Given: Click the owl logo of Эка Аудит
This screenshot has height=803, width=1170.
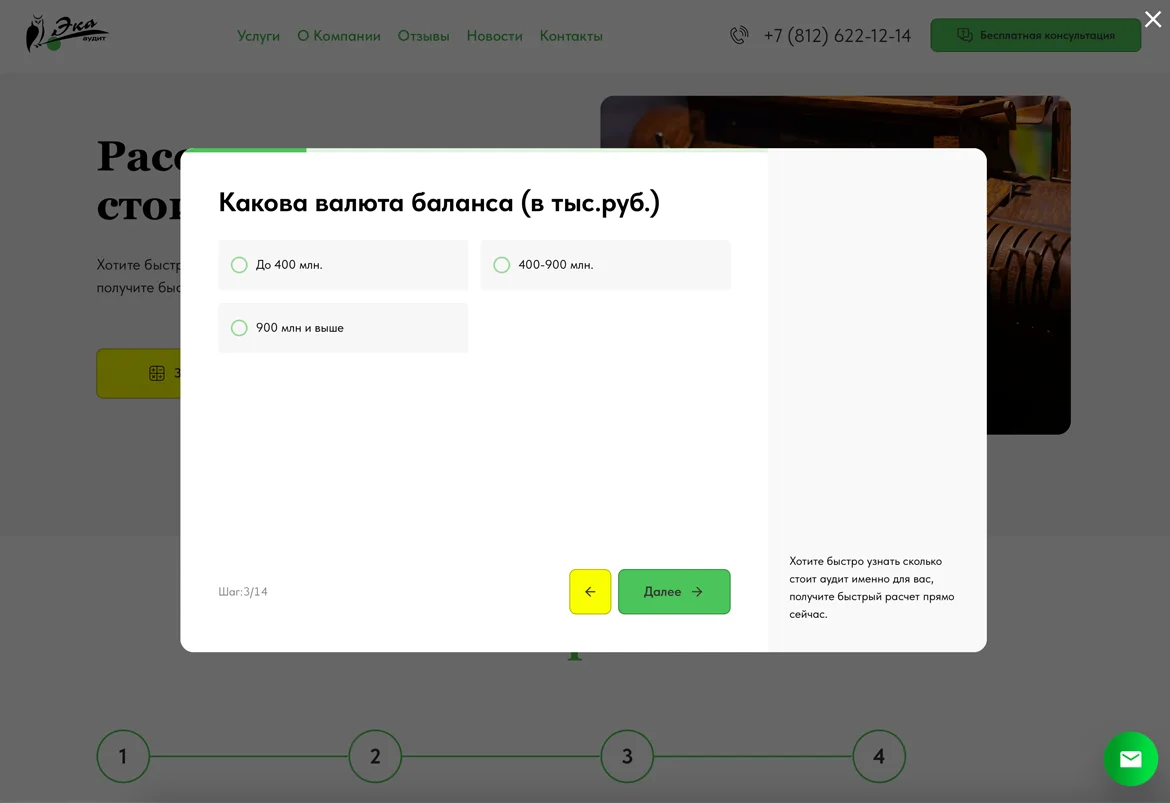Looking at the screenshot, I should (x=65, y=32).
